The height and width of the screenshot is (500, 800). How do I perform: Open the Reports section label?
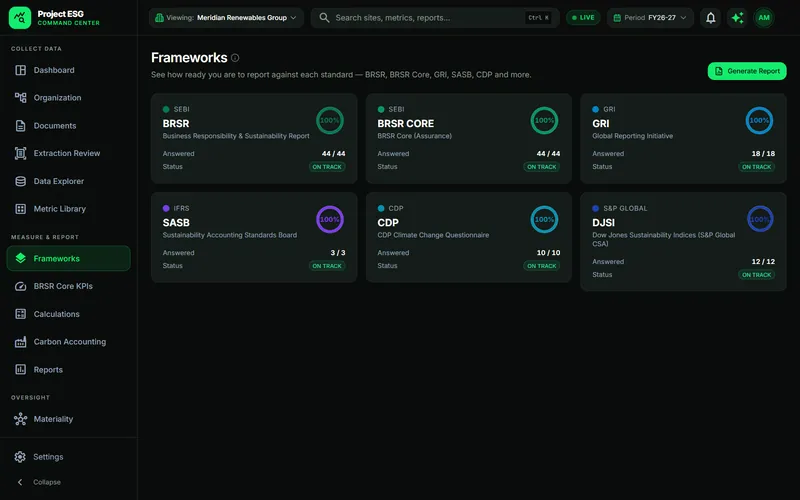click(x=48, y=370)
